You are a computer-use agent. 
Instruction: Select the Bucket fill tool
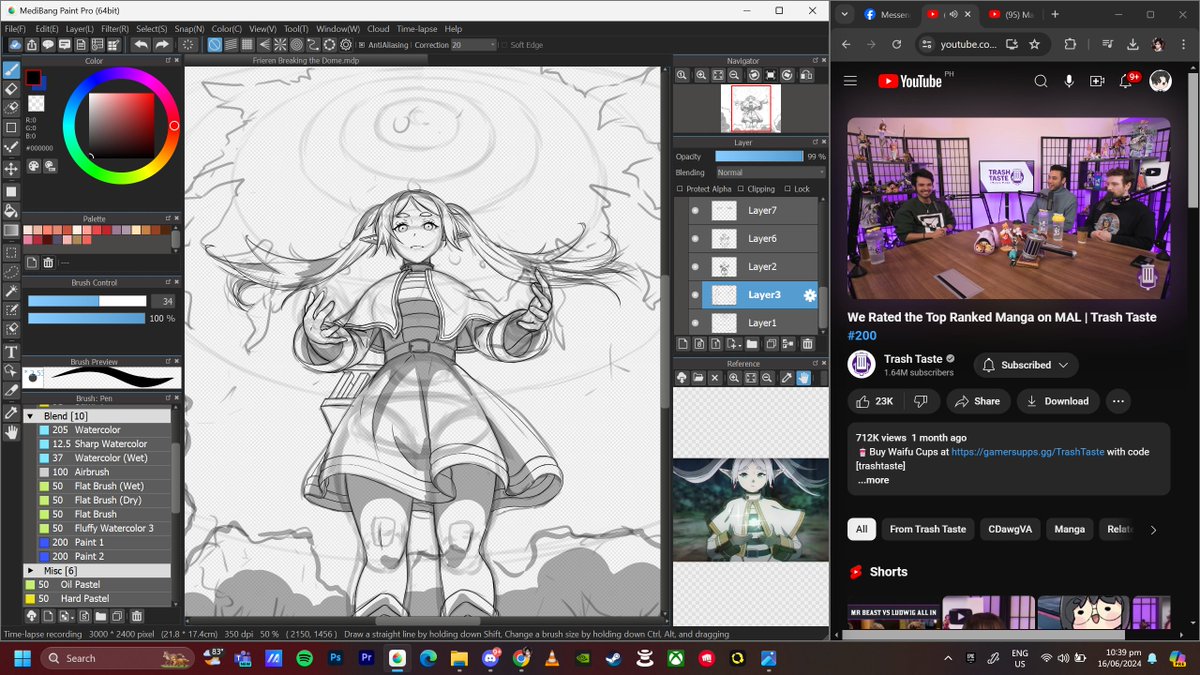[11, 211]
